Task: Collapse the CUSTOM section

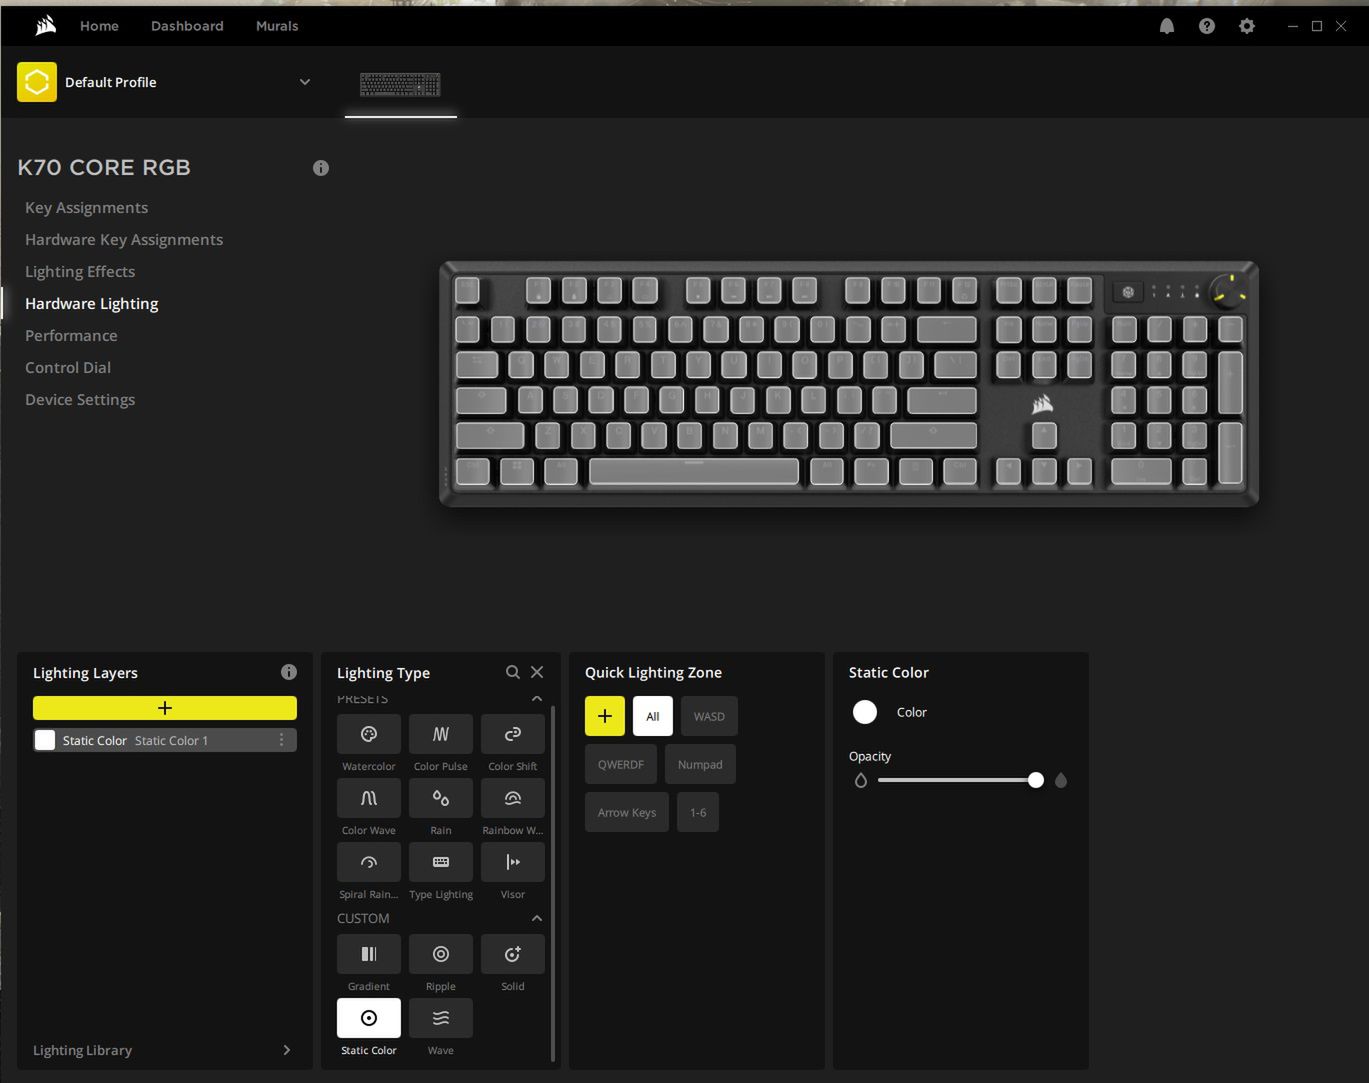Action: 537,918
